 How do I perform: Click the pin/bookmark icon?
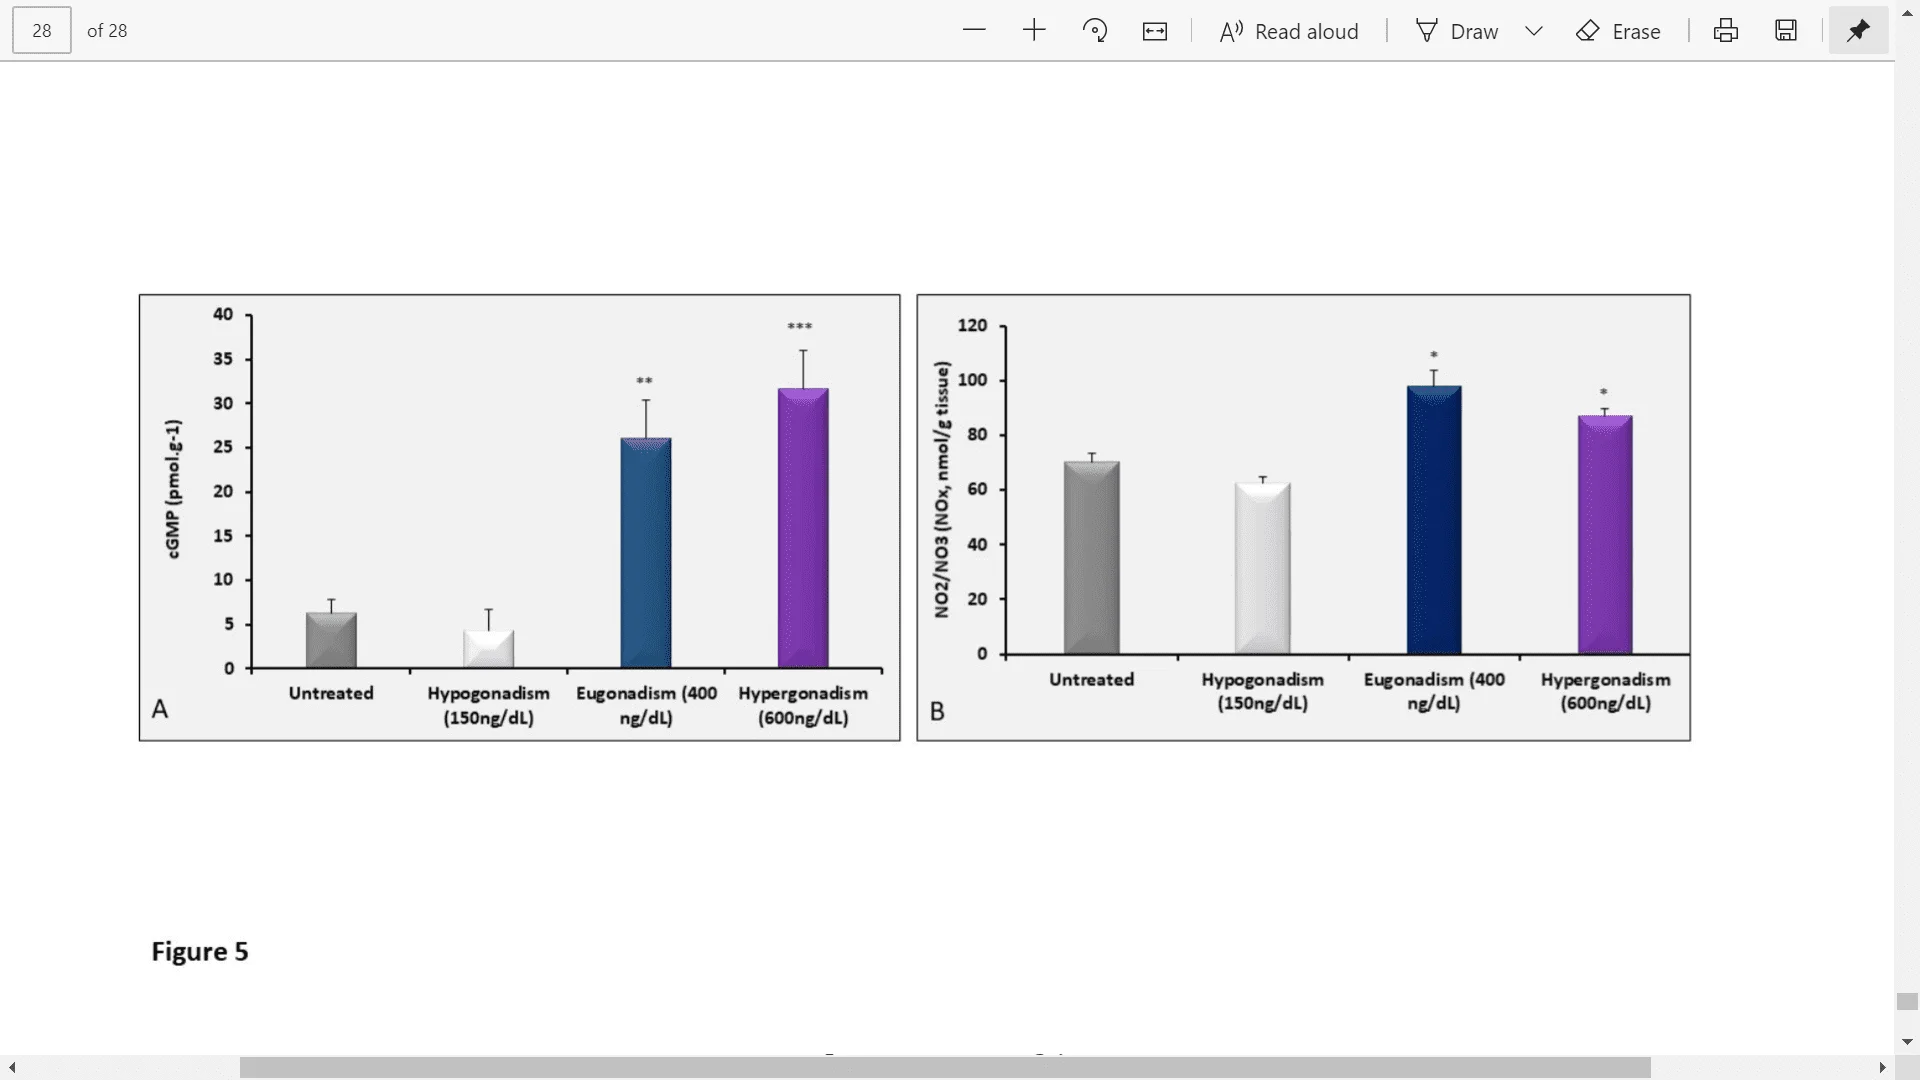[1857, 29]
